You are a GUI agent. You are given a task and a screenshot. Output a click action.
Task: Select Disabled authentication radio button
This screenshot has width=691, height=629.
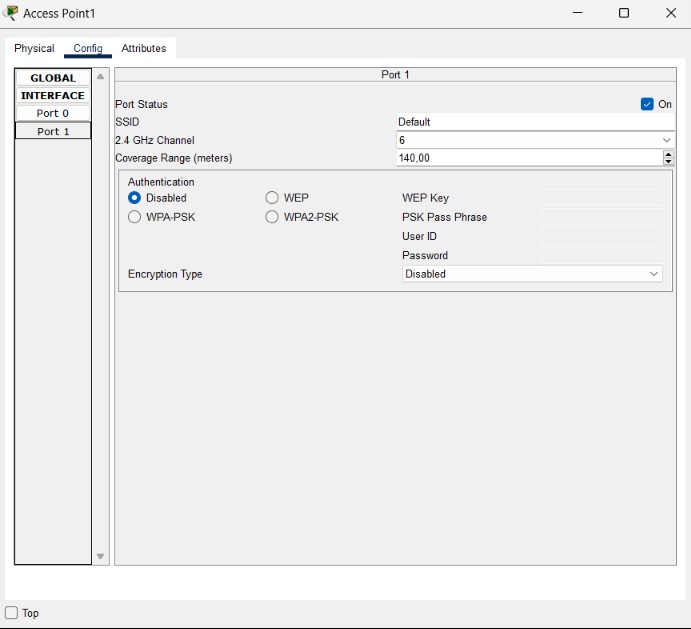coord(134,198)
